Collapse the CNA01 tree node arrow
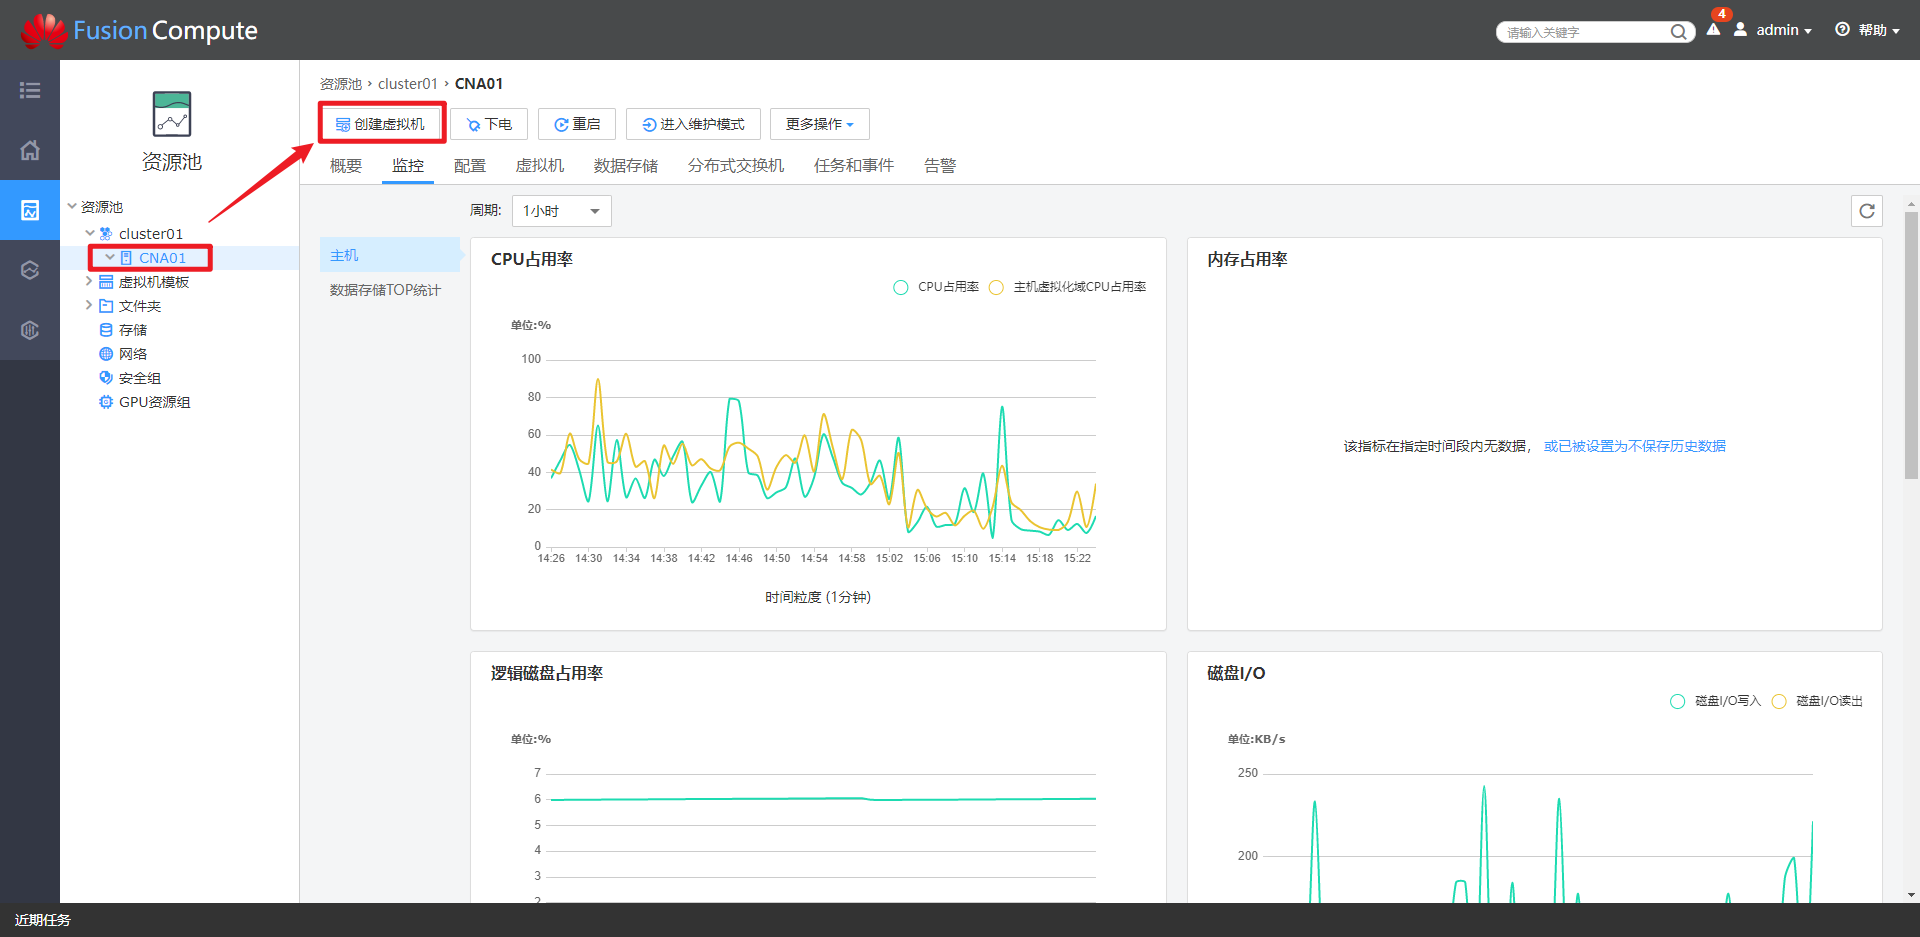The height and width of the screenshot is (937, 1920). click(110, 257)
